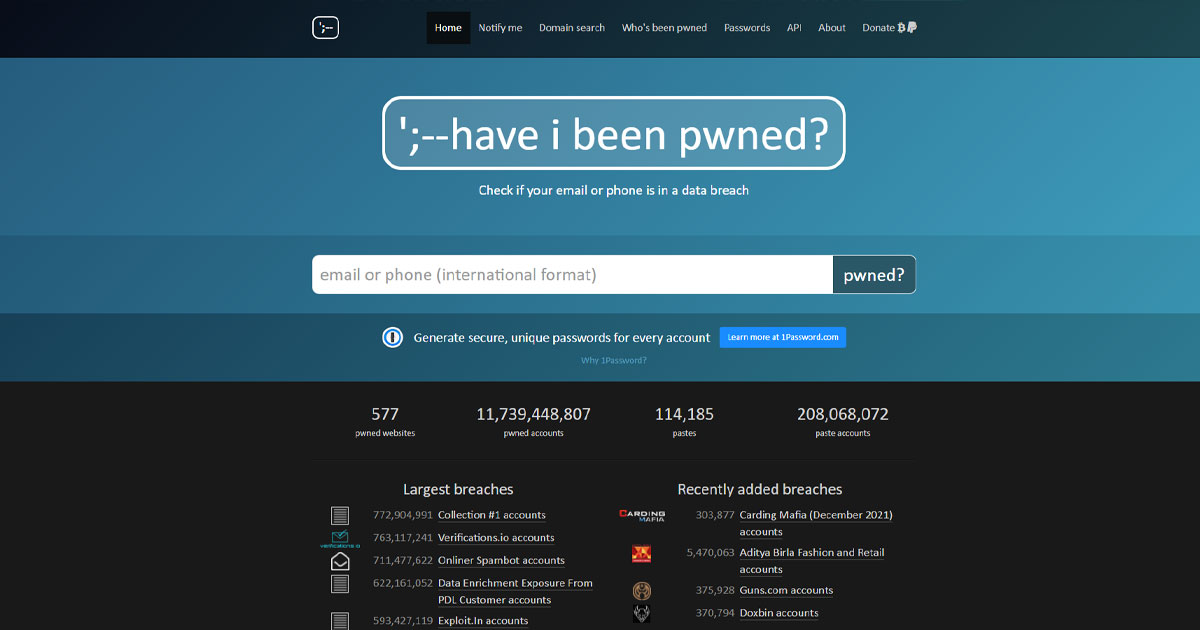
Task: Click the Recently added breaches heading
Action: pyautogui.click(x=760, y=490)
